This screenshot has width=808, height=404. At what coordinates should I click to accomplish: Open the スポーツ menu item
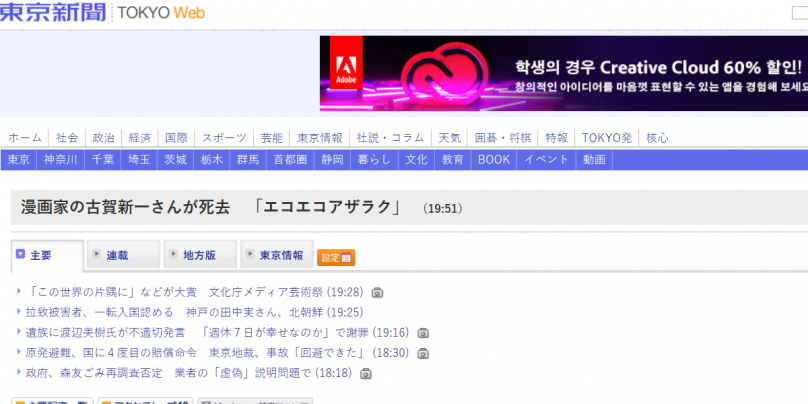pyautogui.click(x=224, y=138)
